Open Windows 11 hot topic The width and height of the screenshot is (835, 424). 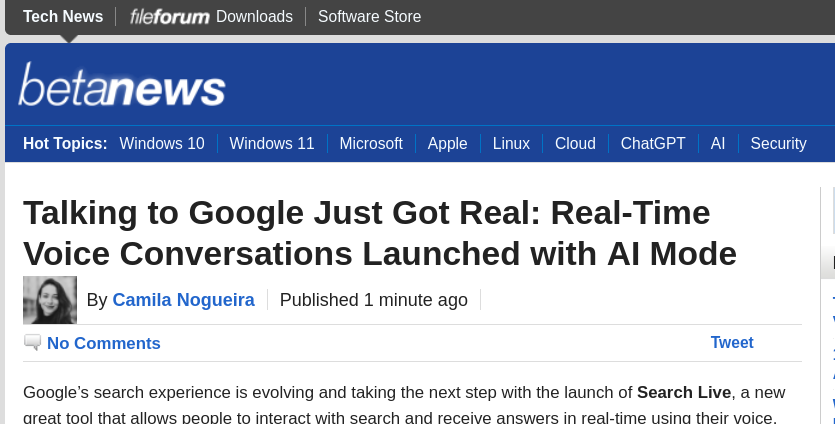(272, 143)
